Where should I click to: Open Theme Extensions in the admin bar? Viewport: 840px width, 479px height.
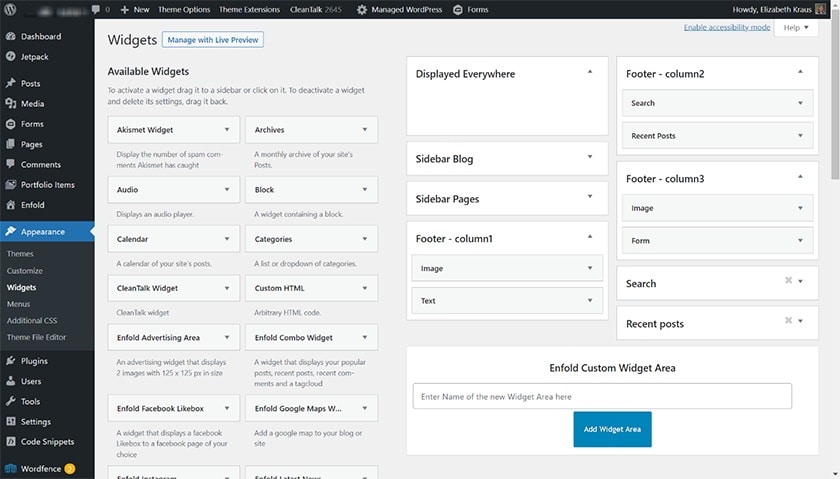[249, 9]
